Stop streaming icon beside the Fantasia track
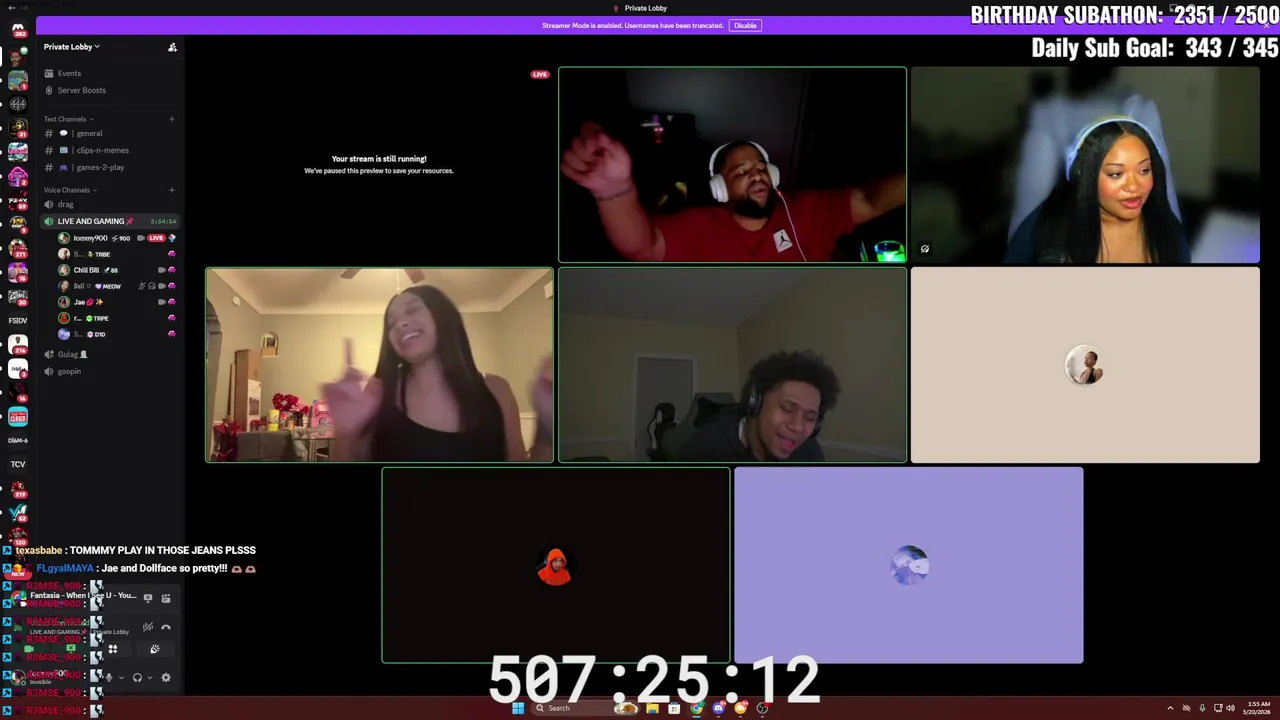The height and width of the screenshot is (720, 1280). tap(148, 598)
